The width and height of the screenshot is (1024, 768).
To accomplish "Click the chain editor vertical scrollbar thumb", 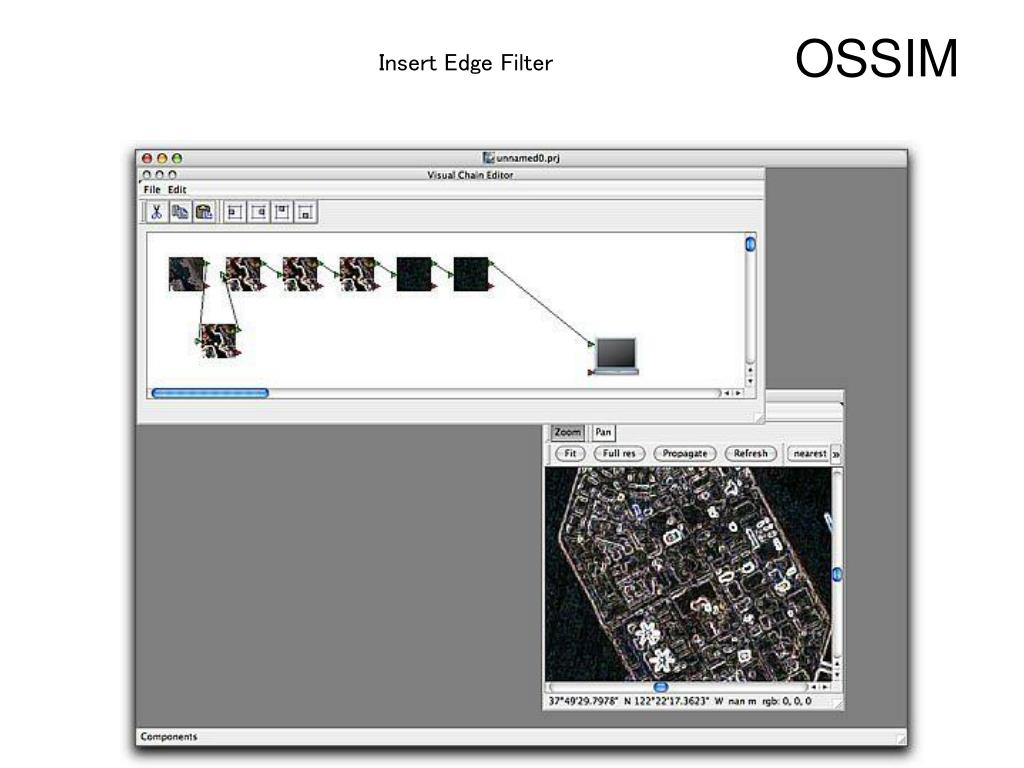I will click(x=750, y=244).
